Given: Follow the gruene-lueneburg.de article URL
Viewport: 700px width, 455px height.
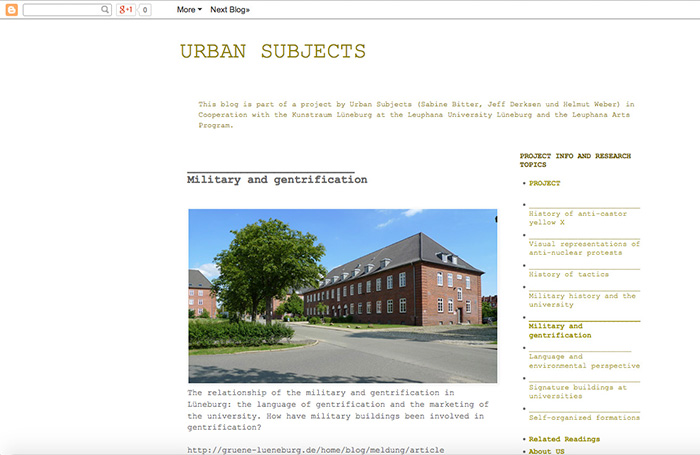Looking at the screenshot, I should pos(316,450).
